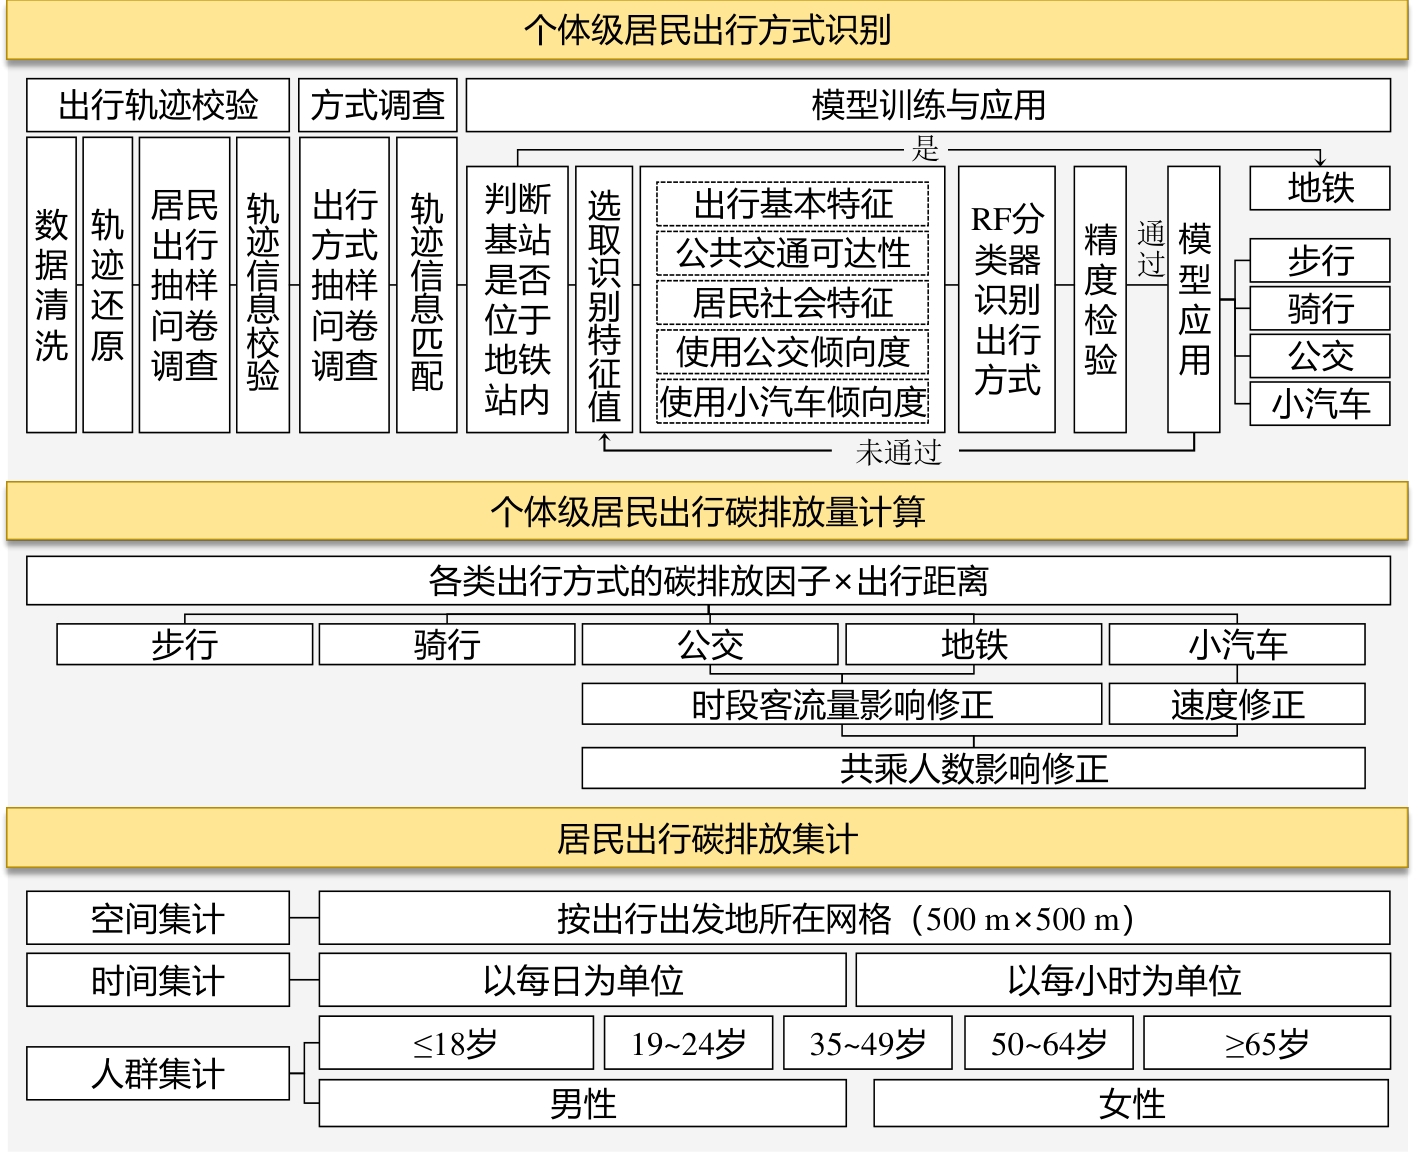Select the 50~64岁 age group box
Screen dimensions: 1419x1152
[1049, 1043]
